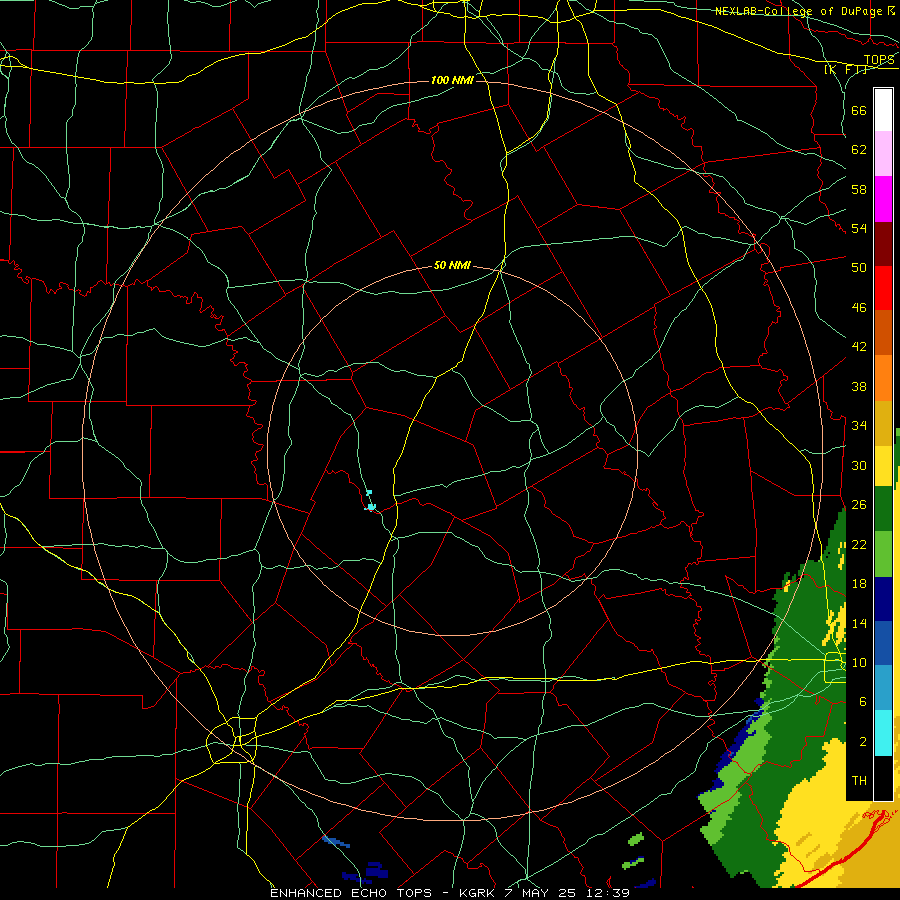The image size is (900, 900).
Task: Click the legend value "66"
Action: 859,111
